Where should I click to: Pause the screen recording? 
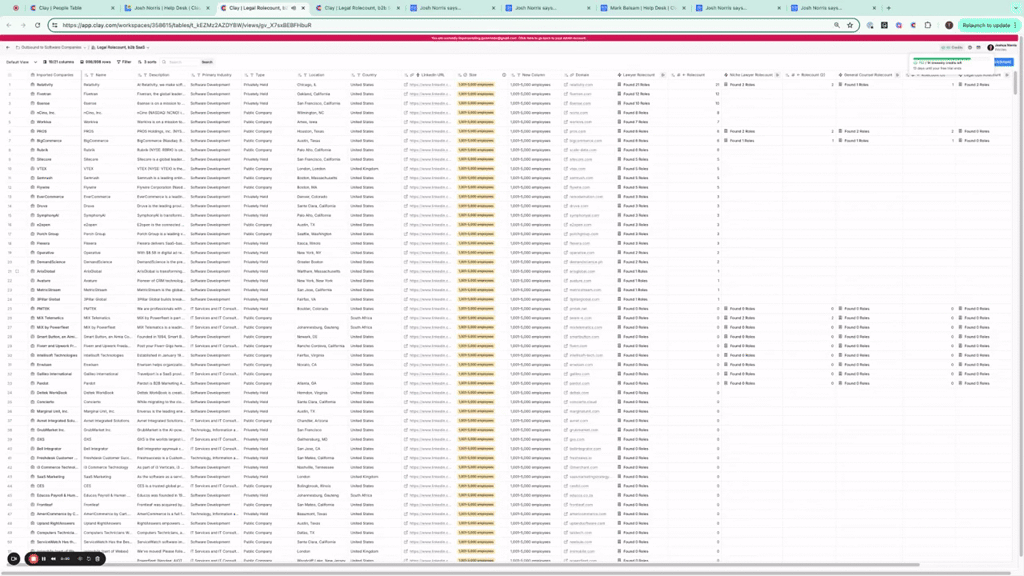point(45,559)
